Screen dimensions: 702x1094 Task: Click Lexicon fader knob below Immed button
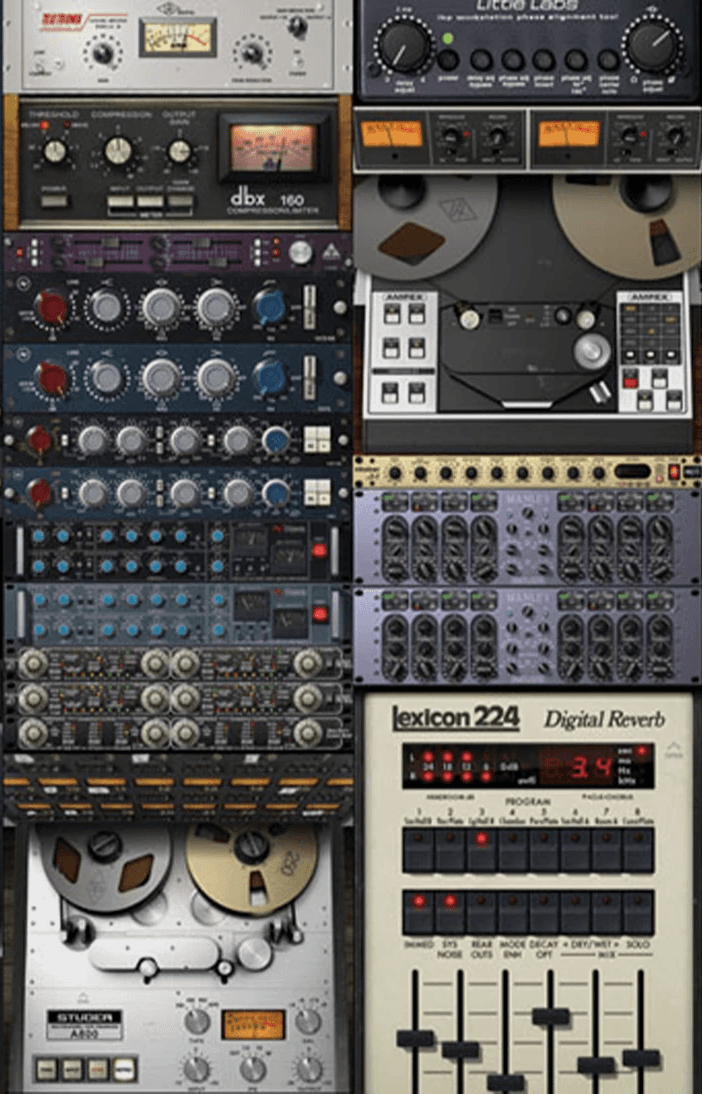point(415,1038)
